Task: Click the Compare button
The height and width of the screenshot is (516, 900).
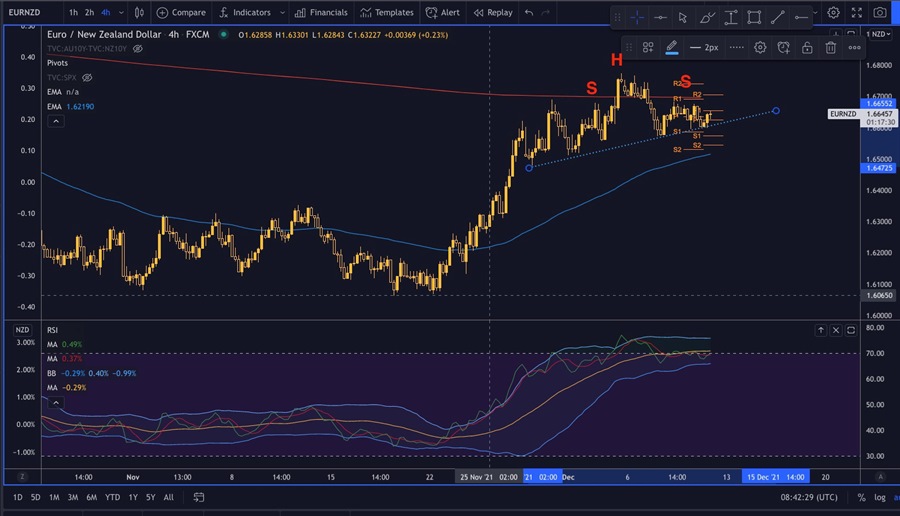Action: pos(180,13)
